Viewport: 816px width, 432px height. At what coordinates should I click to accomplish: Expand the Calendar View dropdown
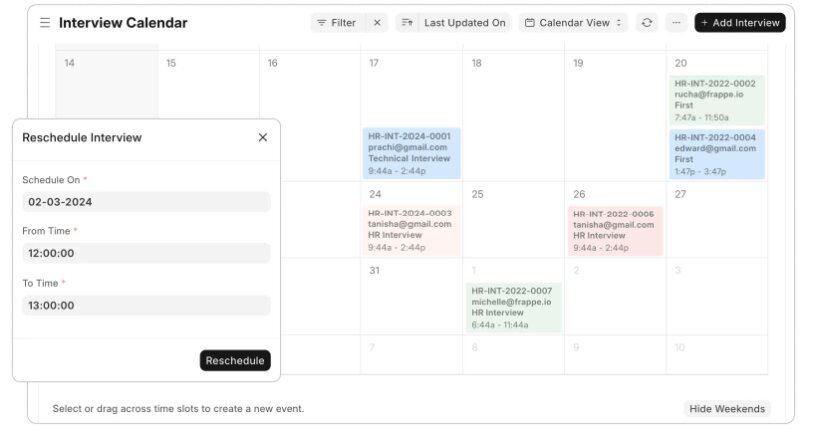coord(573,23)
